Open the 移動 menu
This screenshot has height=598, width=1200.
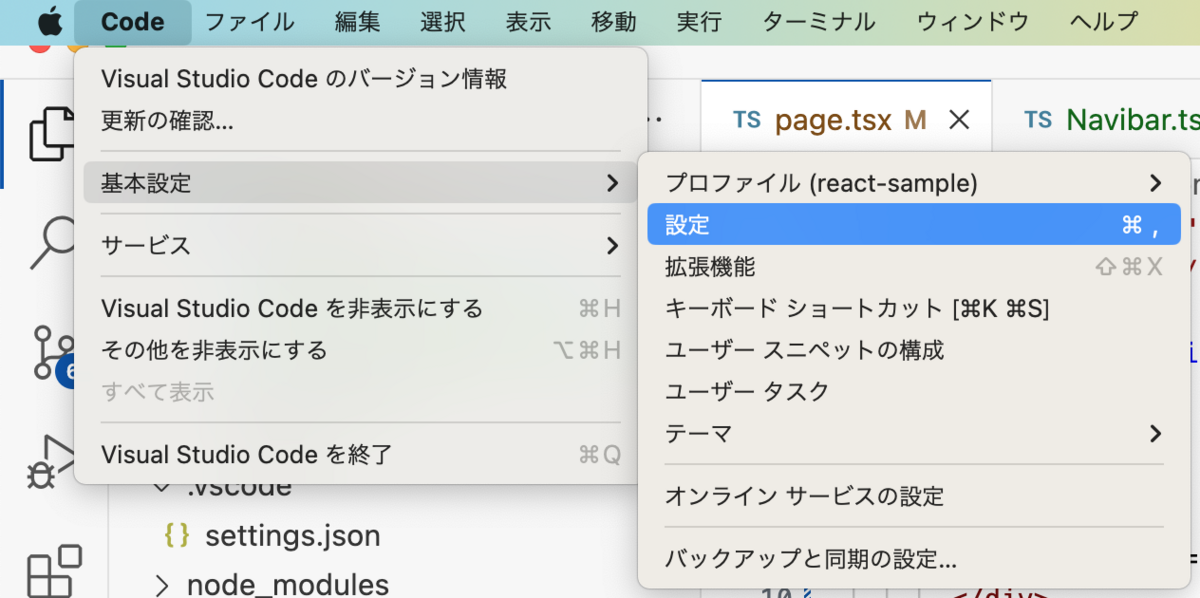tap(614, 21)
